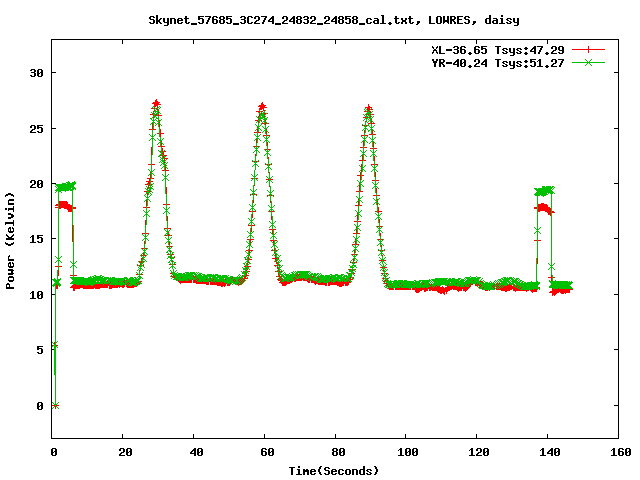Click the Time(Seconds) x-axis label
Viewport: 640px width, 480px height.
coord(333,470)
